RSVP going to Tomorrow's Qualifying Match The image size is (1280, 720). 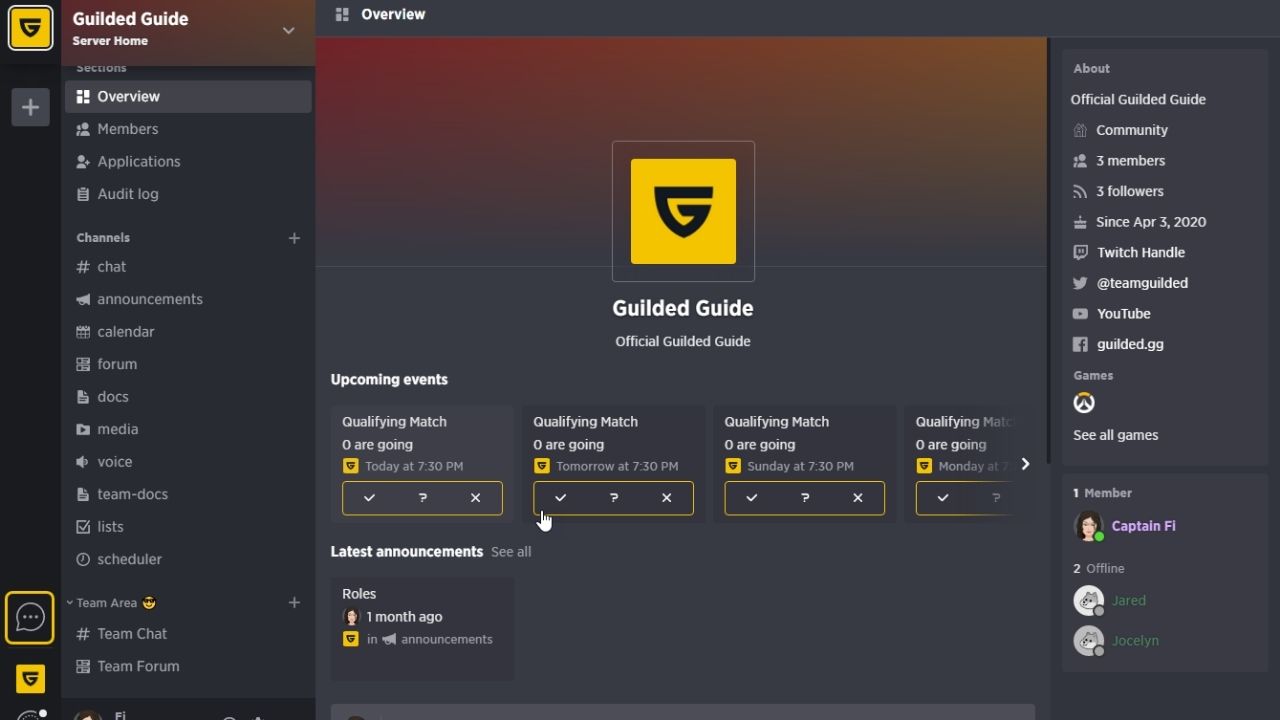(560, 498)
